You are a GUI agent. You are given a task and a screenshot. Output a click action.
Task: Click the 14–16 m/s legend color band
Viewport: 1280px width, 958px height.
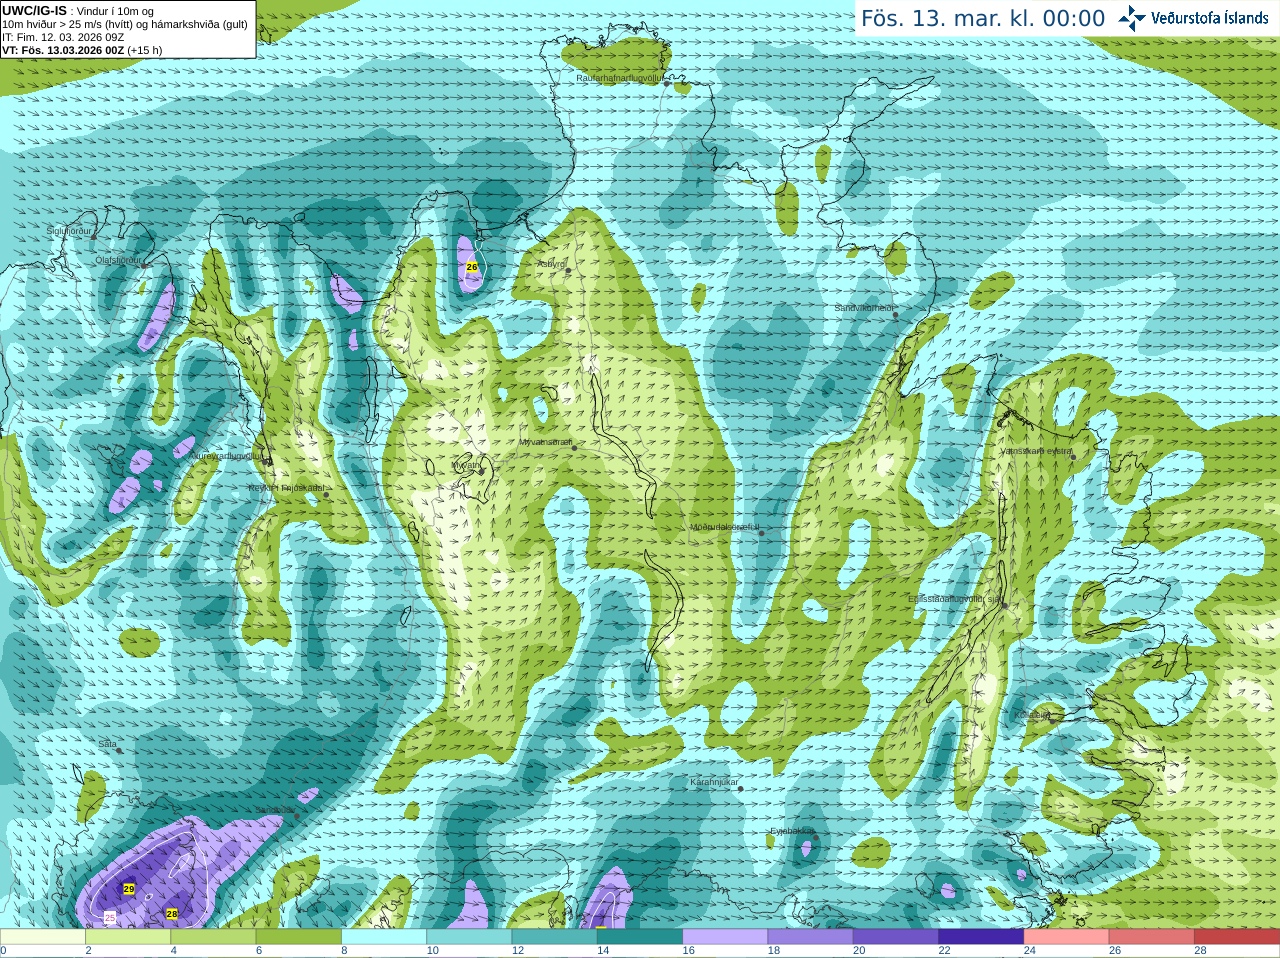coord(640,937)
